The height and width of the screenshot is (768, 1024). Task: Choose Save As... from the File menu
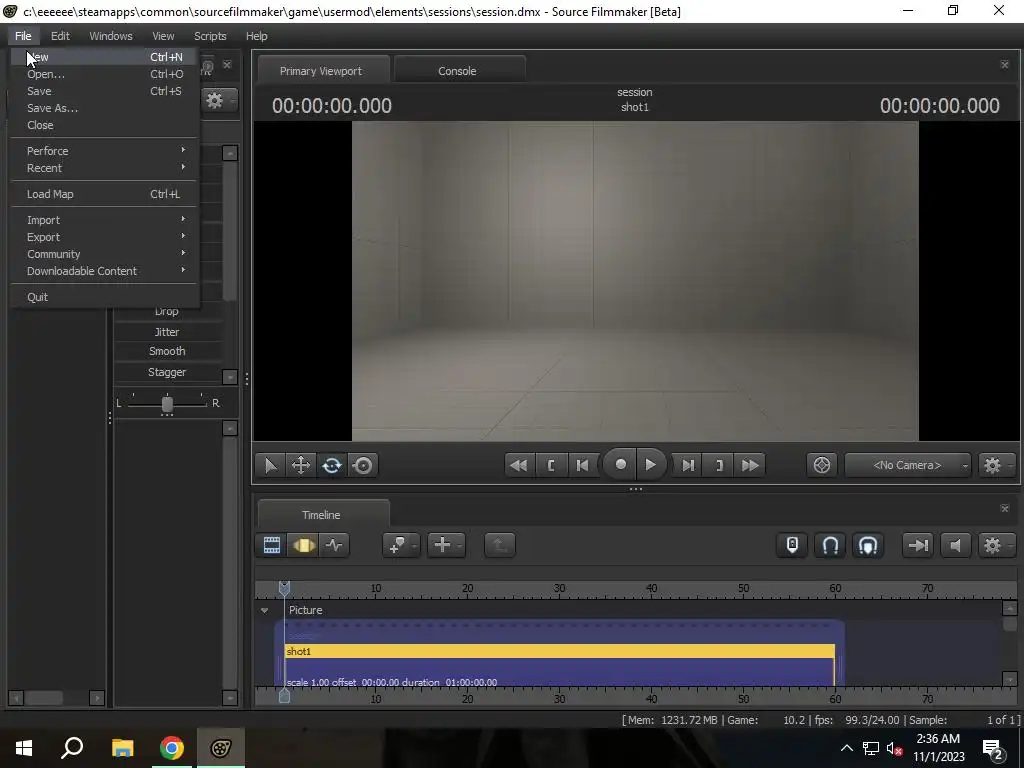(x=104, y=108)
